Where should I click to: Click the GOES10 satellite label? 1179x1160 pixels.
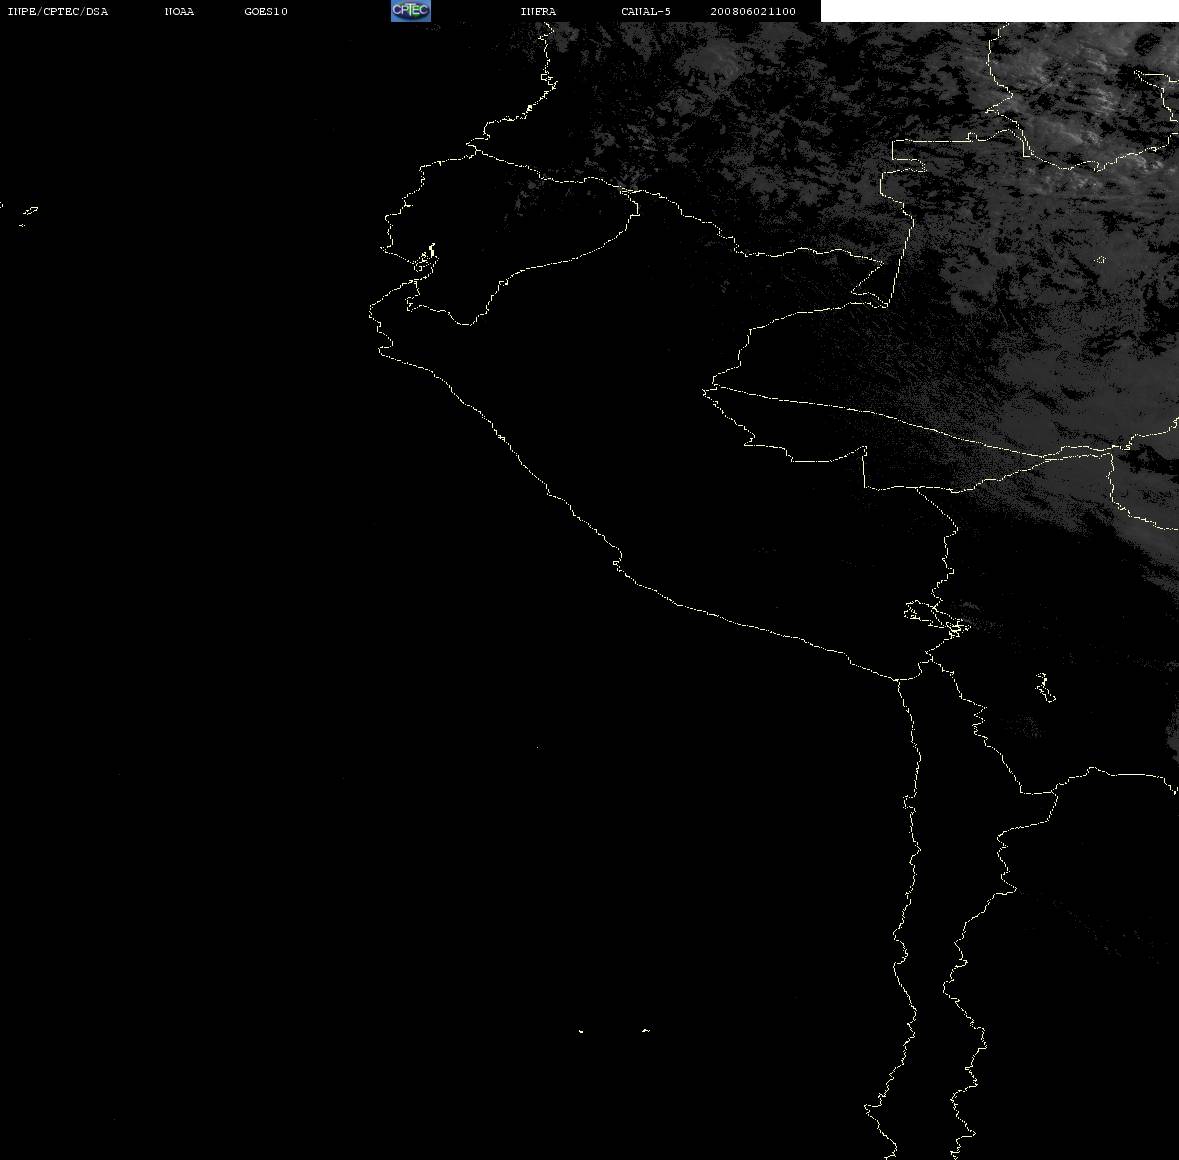coord(265,11)
